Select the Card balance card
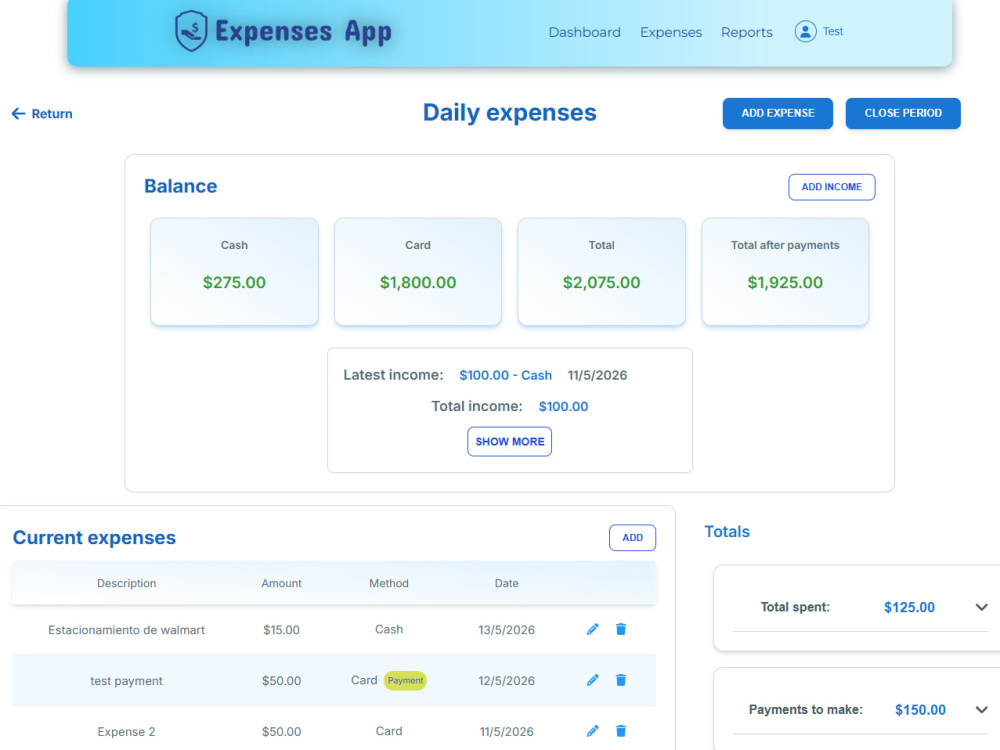Screen dimensions: 1000x750 (x=418, y=272)
